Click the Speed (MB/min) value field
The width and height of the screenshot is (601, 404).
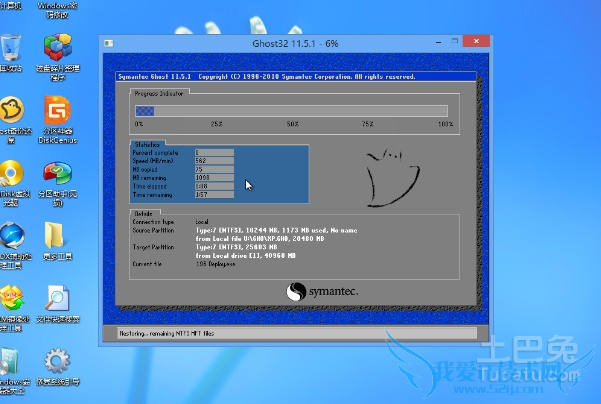[214, 160]
